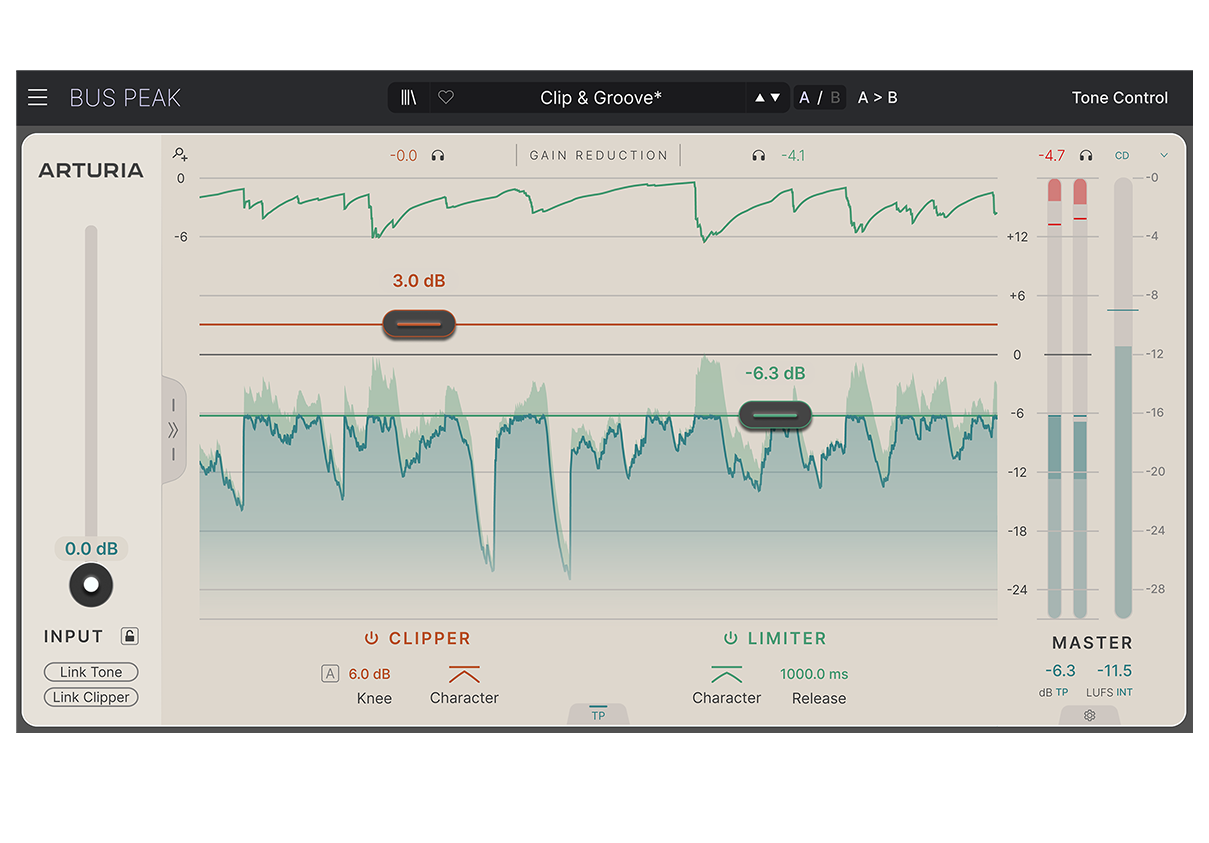The image size is (1209, 843).
Task: Toggle the Limiter power button
Action: click(730, 638)
